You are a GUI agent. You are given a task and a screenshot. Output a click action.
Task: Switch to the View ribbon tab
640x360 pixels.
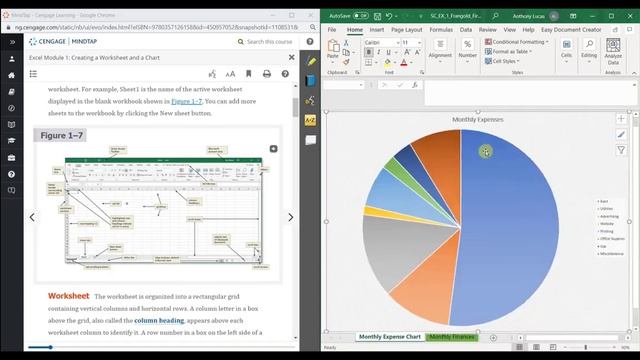click(509, 30)
